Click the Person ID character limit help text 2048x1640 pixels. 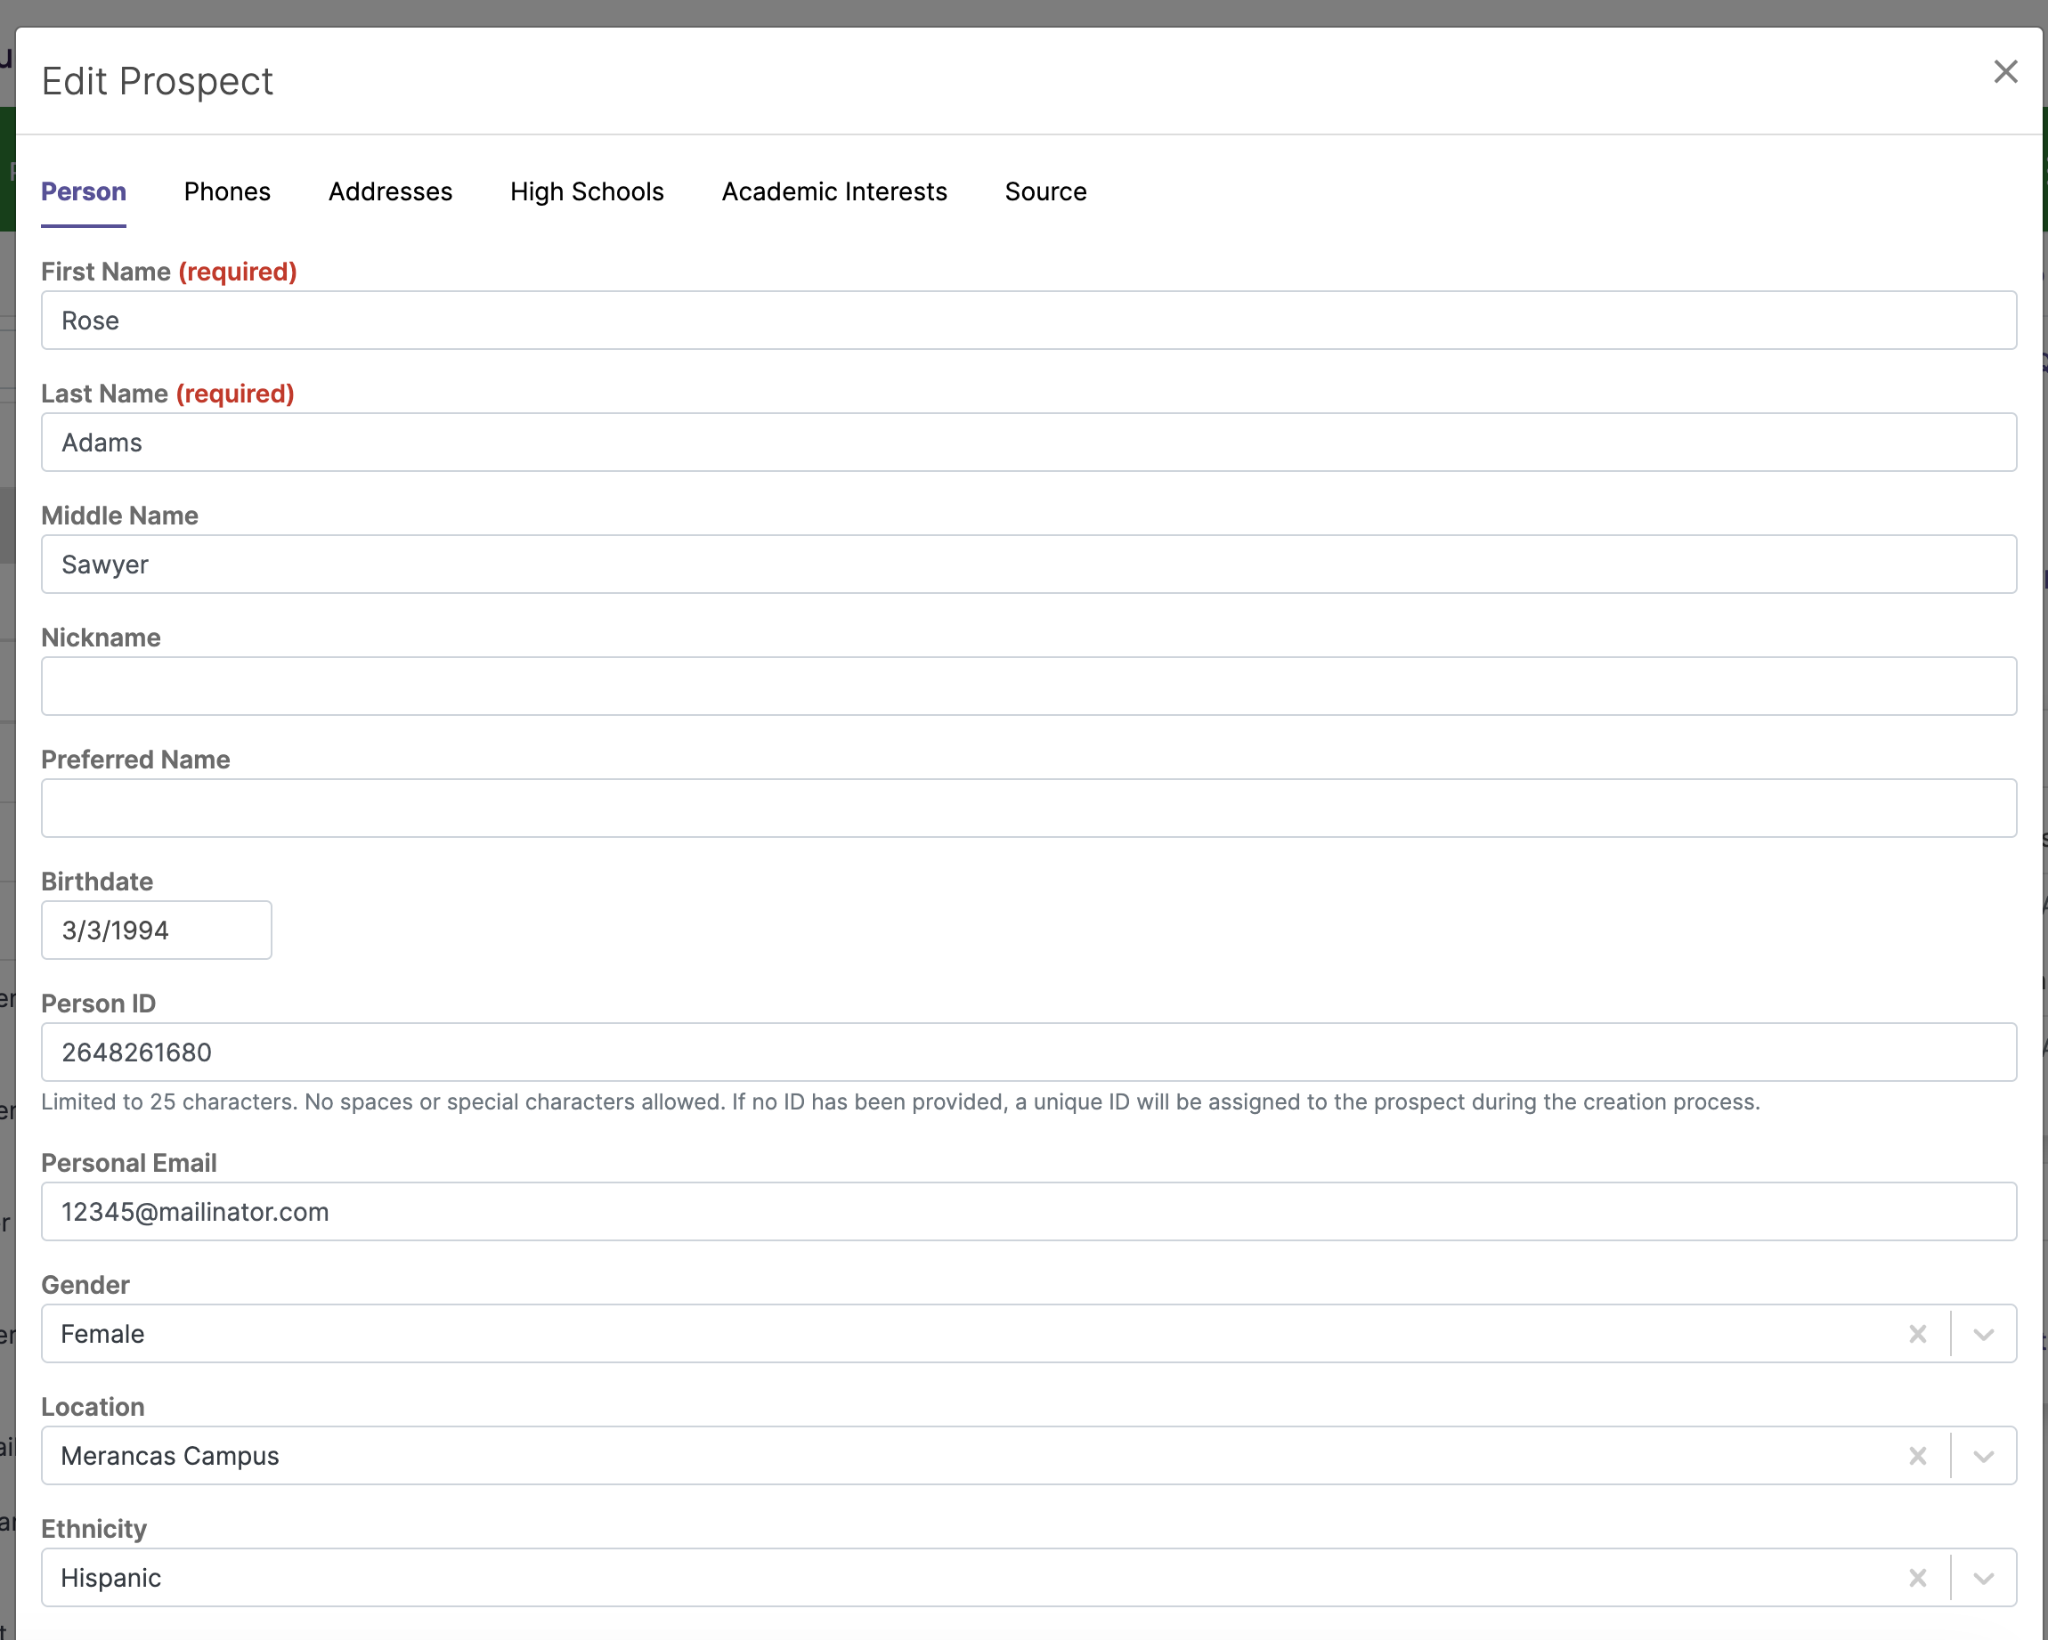pyautogui.click(x=900, y=1102)
